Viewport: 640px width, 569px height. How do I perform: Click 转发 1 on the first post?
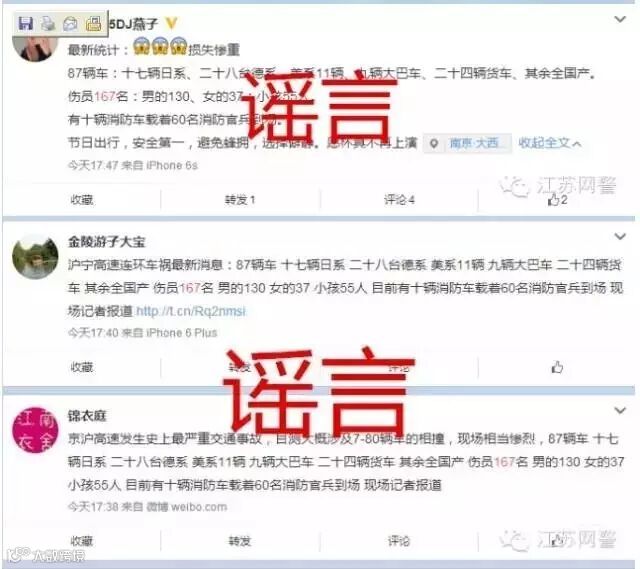(x=240, y=200)
